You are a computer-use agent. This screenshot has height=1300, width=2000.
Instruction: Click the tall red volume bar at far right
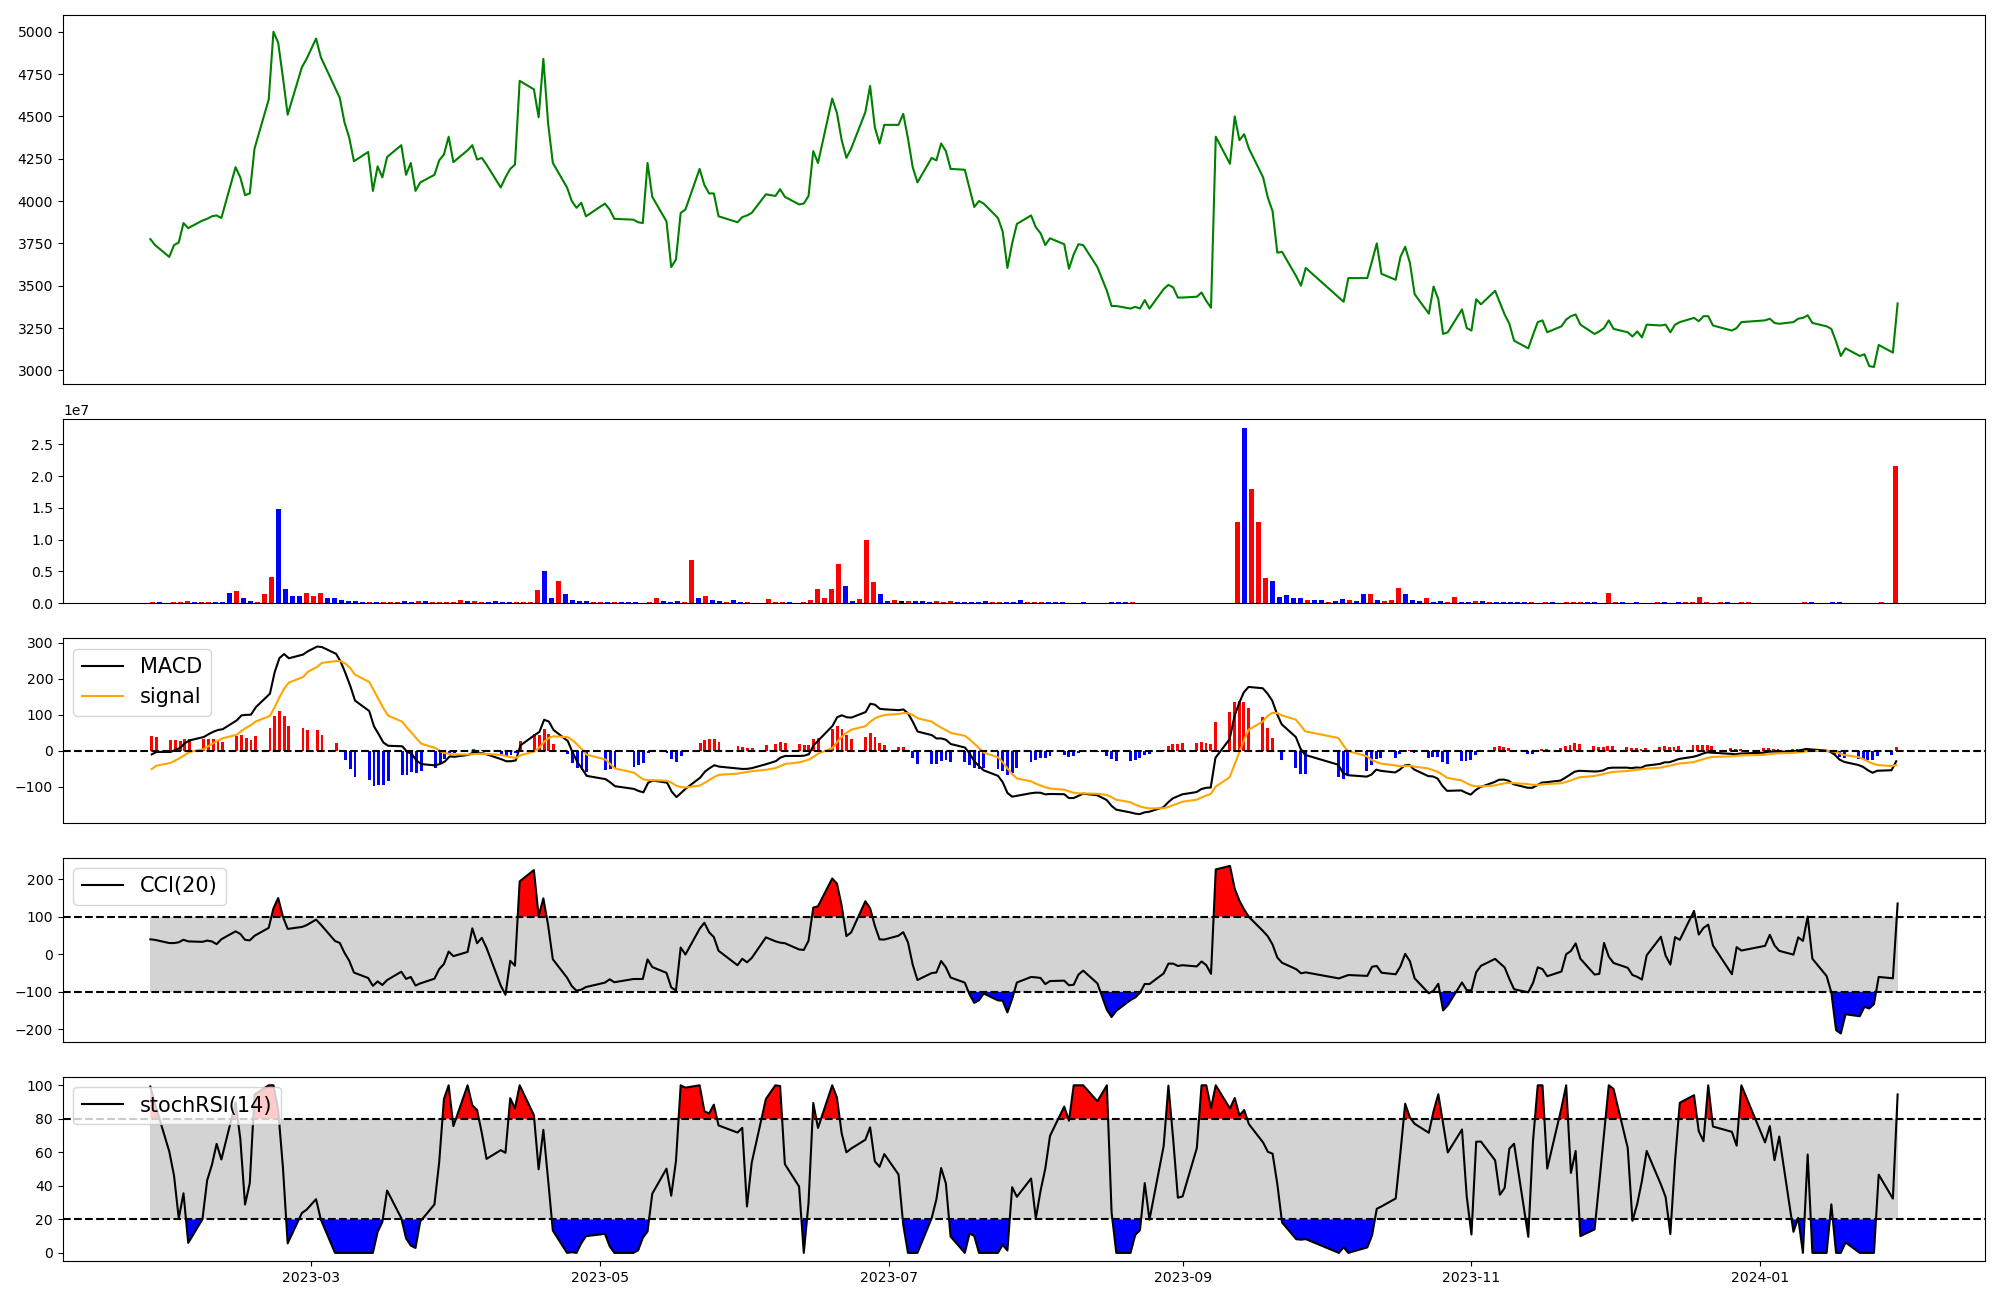coord(1895,534)
